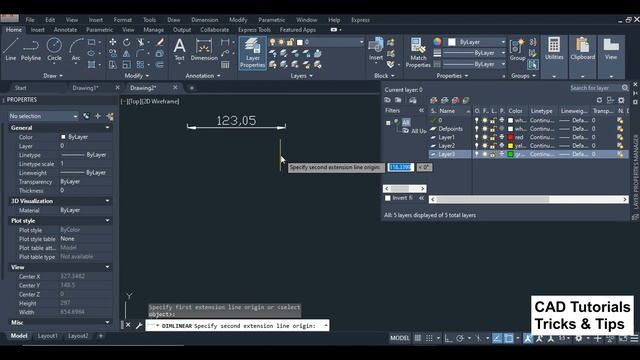Viewport: 640px width, 360px height.
Task: Open the Dimension menu
Action: click(204, 20)
